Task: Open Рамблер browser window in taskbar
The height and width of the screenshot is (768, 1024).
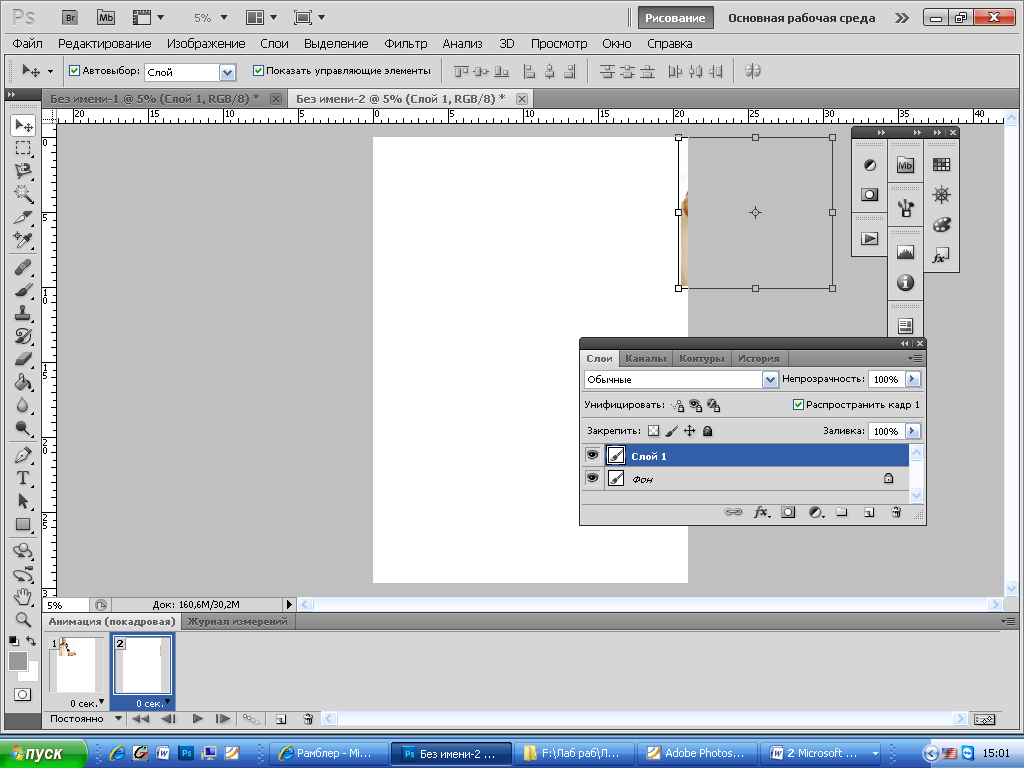Action: point(330,753)
